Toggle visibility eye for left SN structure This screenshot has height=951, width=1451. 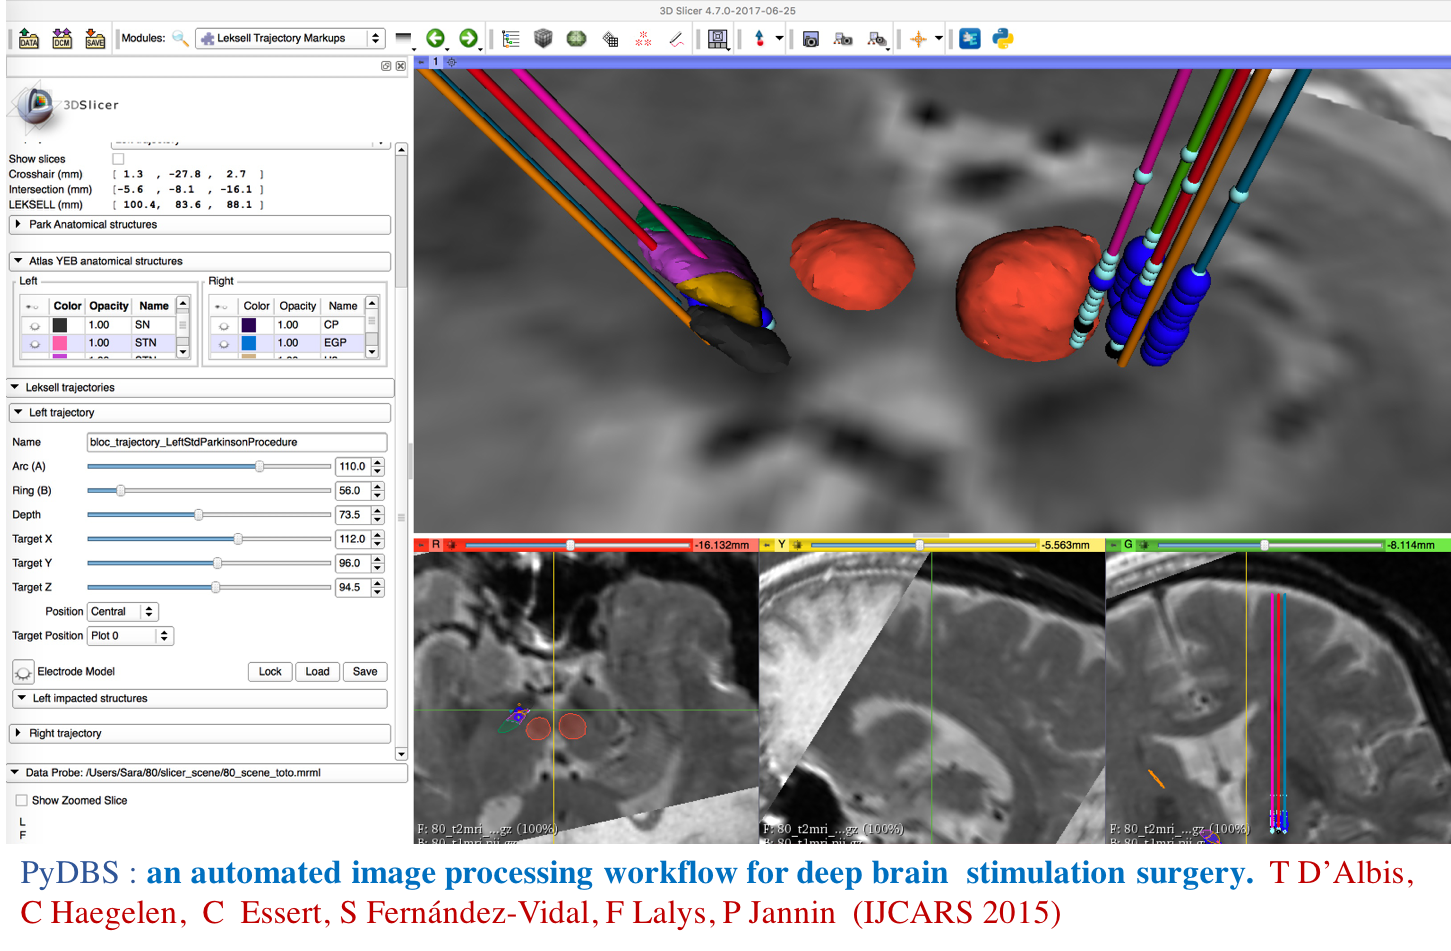(x=34, y=326)
